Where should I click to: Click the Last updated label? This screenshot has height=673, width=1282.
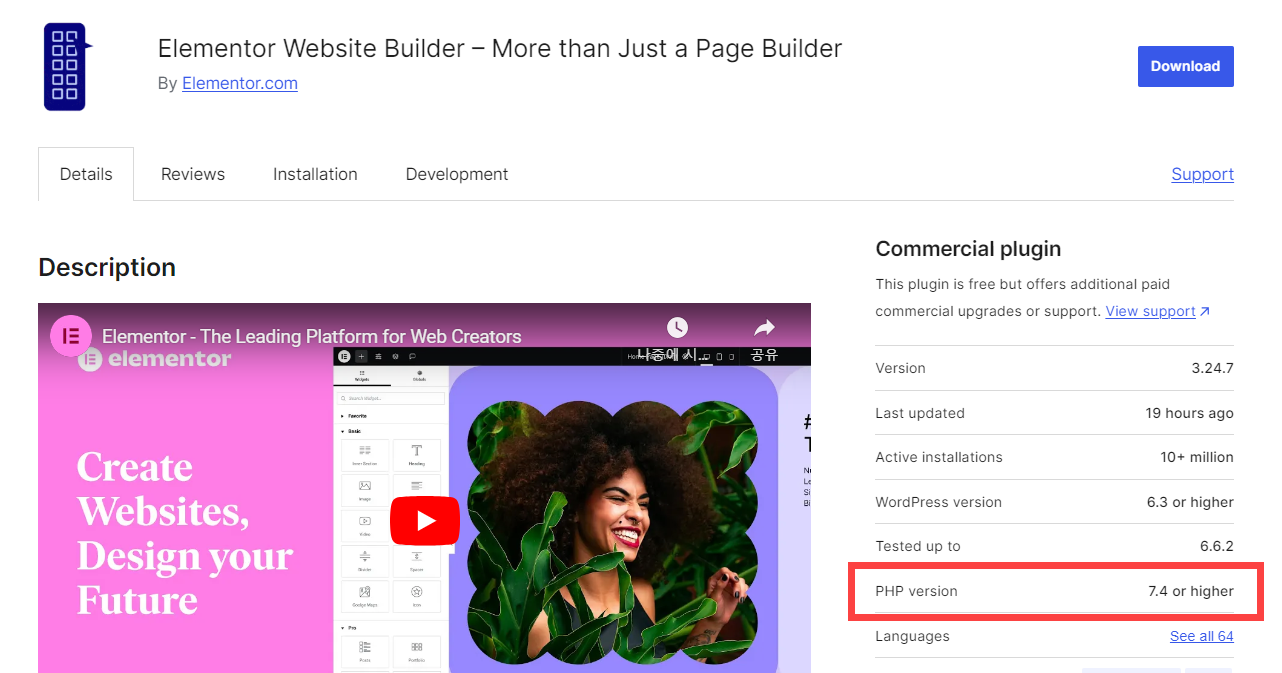920,413
